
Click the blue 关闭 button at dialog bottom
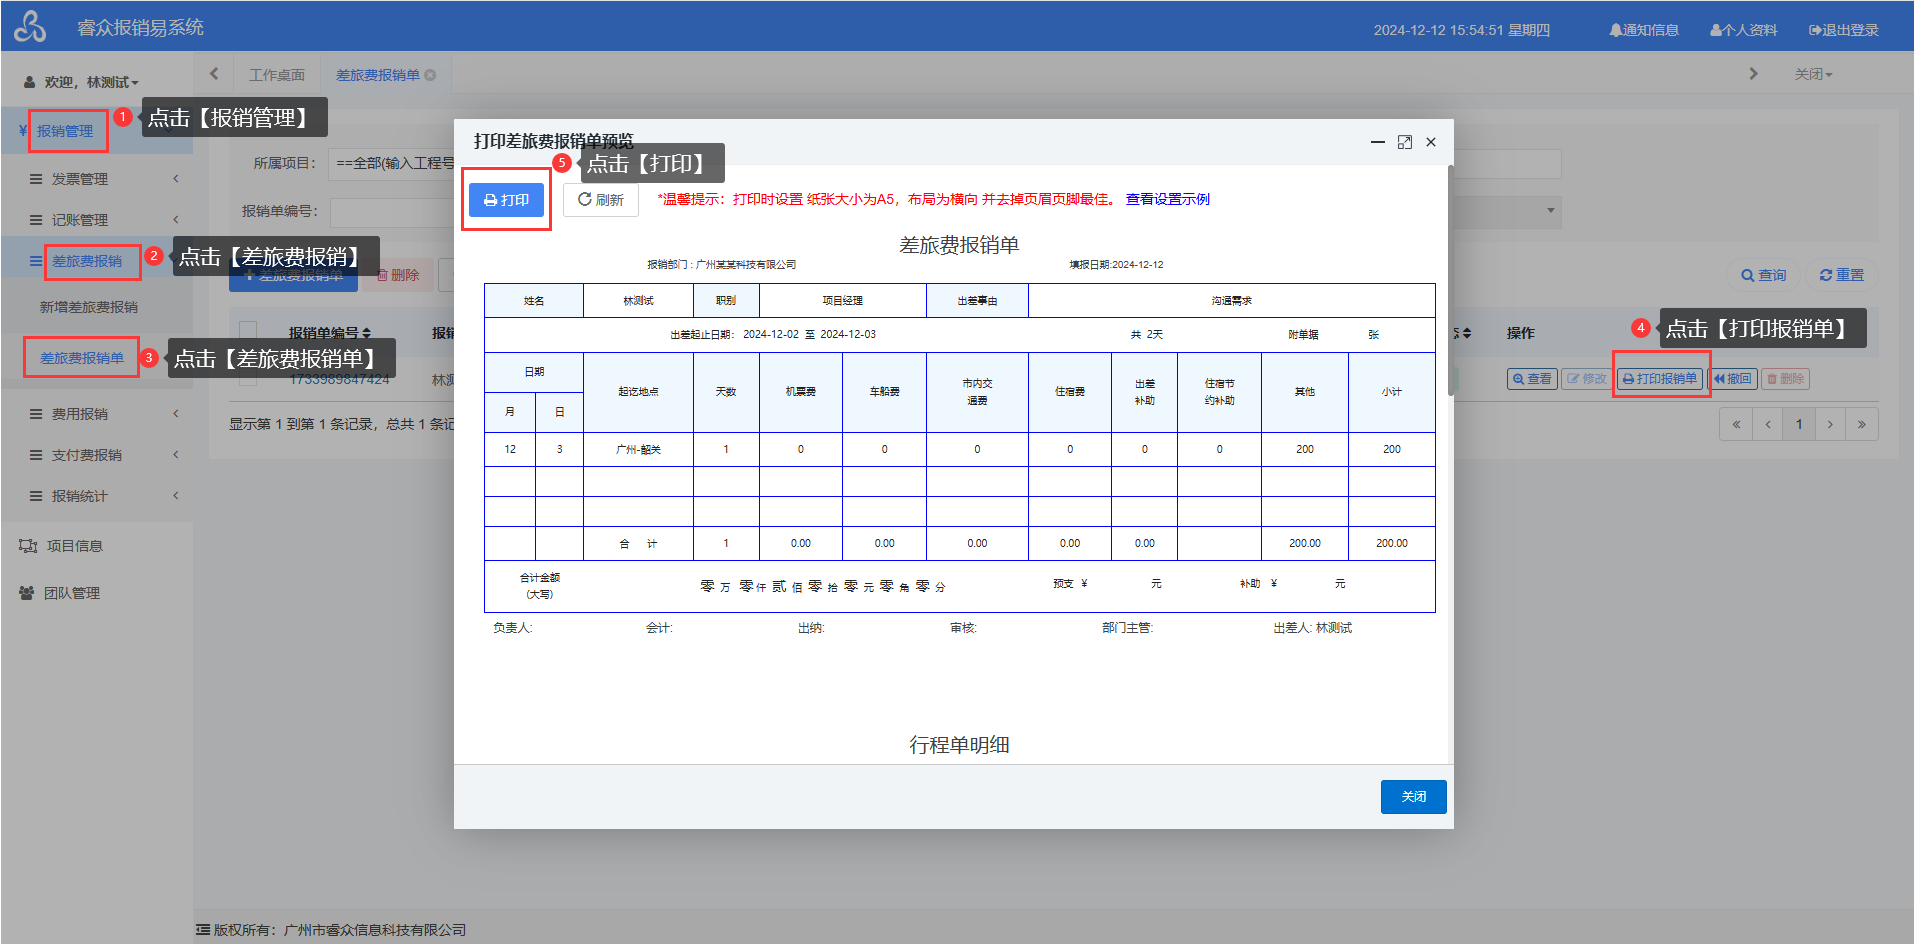click(1413, 797)
